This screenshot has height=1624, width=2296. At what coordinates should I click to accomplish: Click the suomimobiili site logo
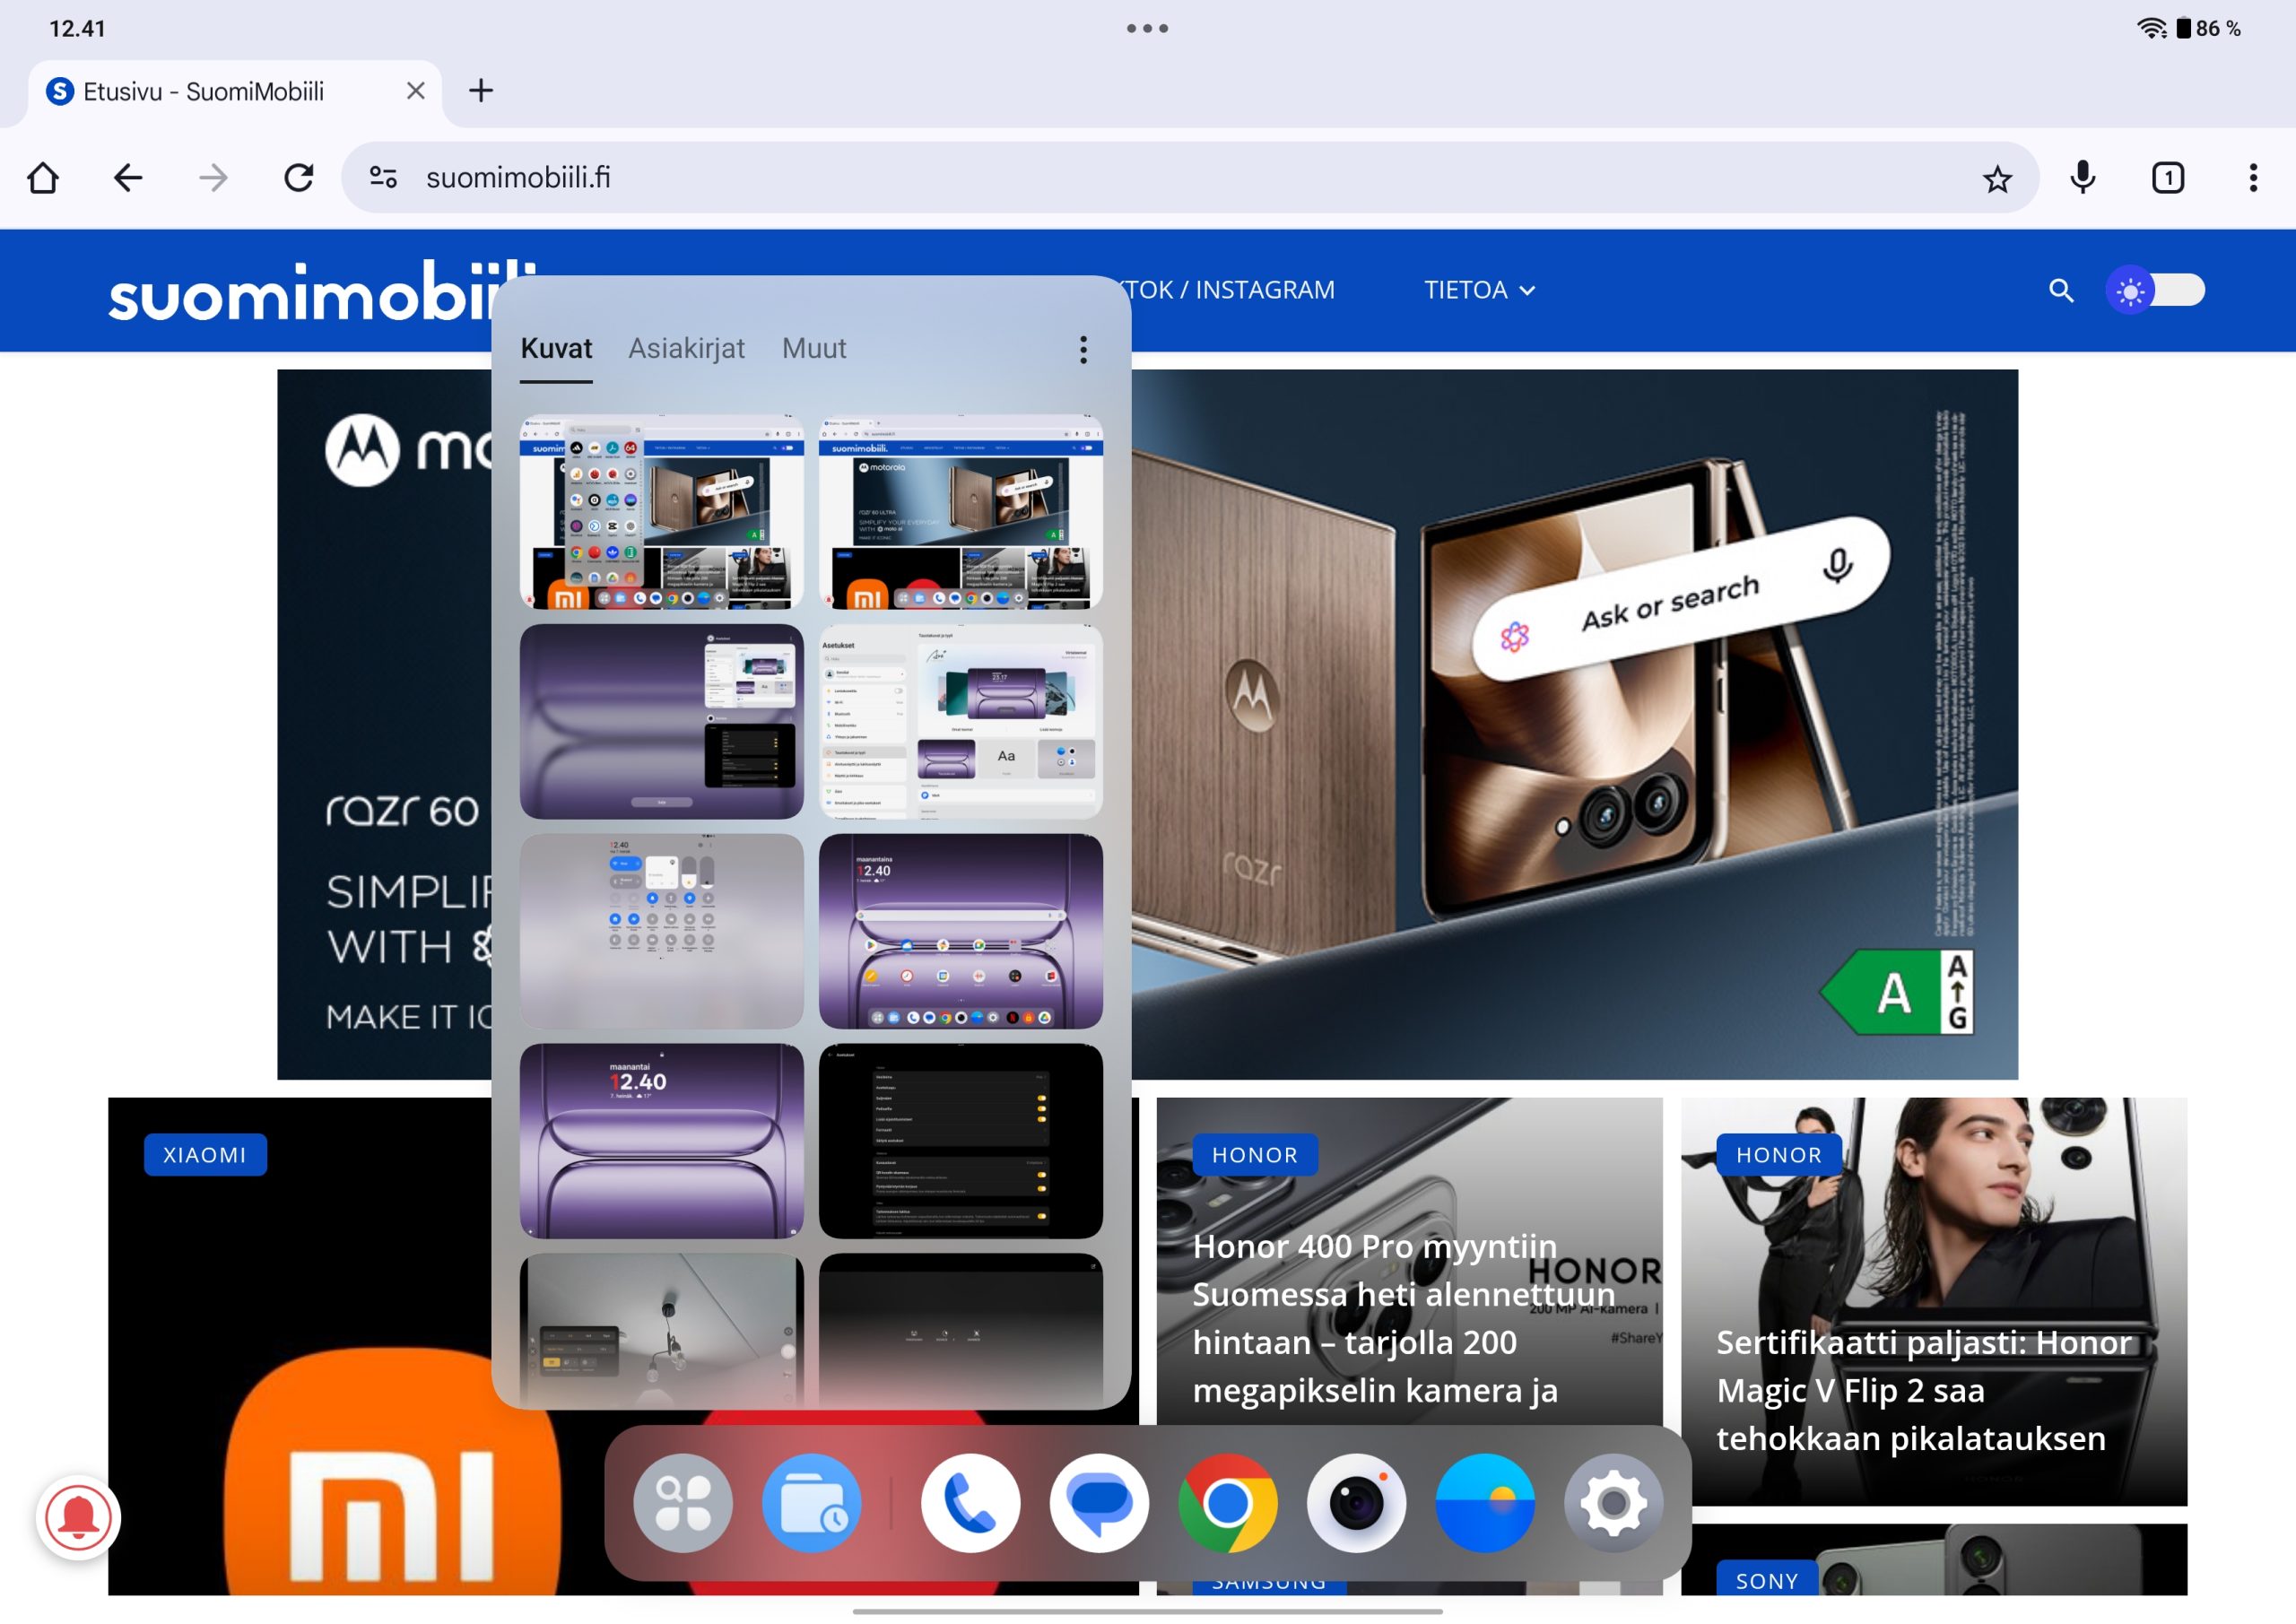coord(300,293)
